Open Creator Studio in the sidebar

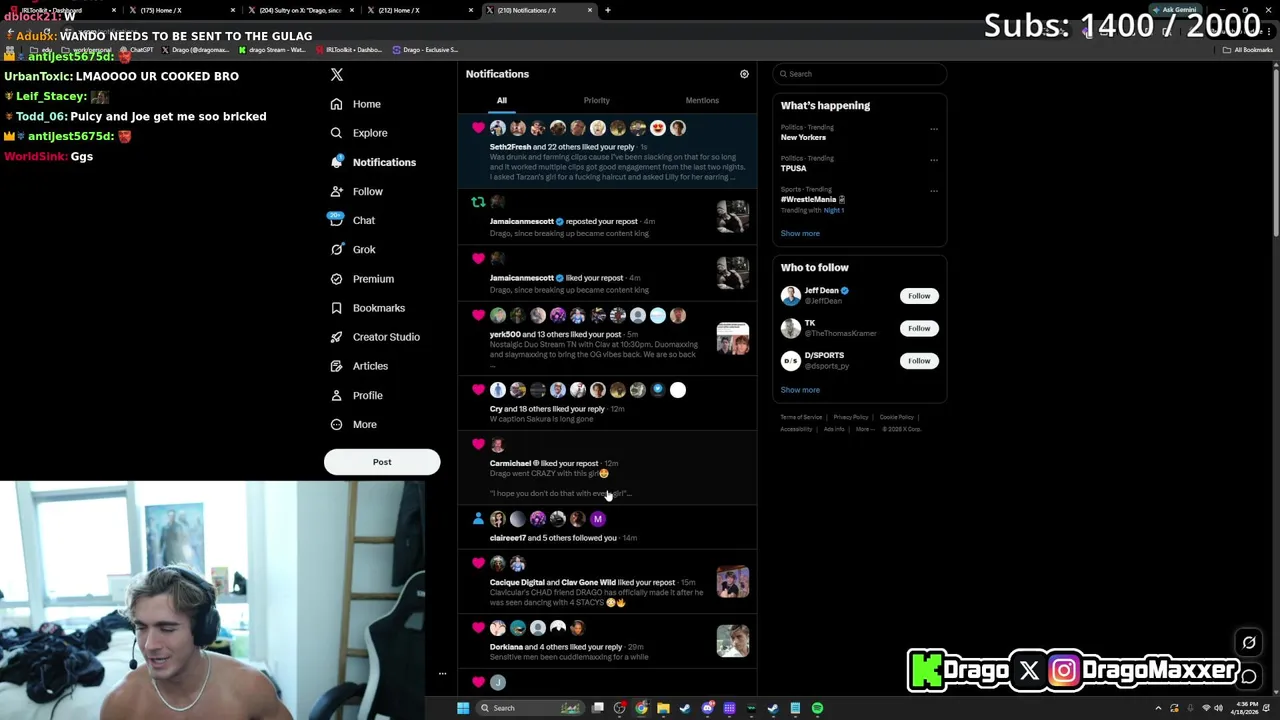(x=374, y=337)
